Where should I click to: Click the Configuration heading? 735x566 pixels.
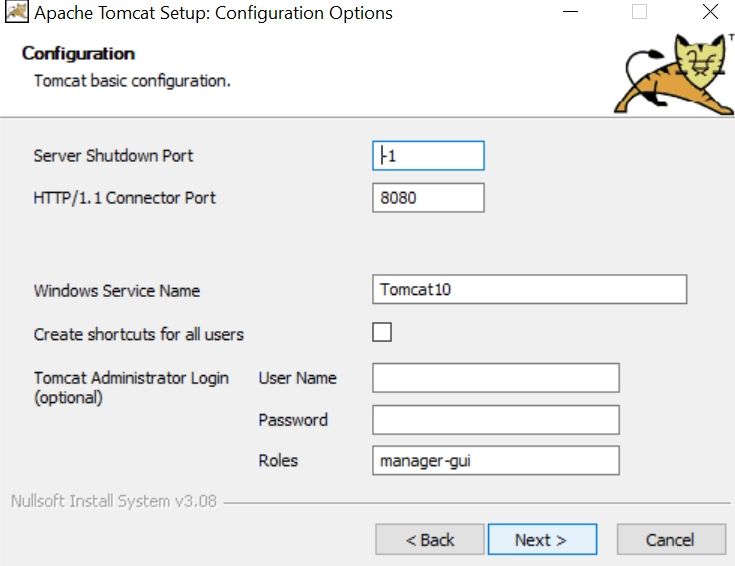78,54
